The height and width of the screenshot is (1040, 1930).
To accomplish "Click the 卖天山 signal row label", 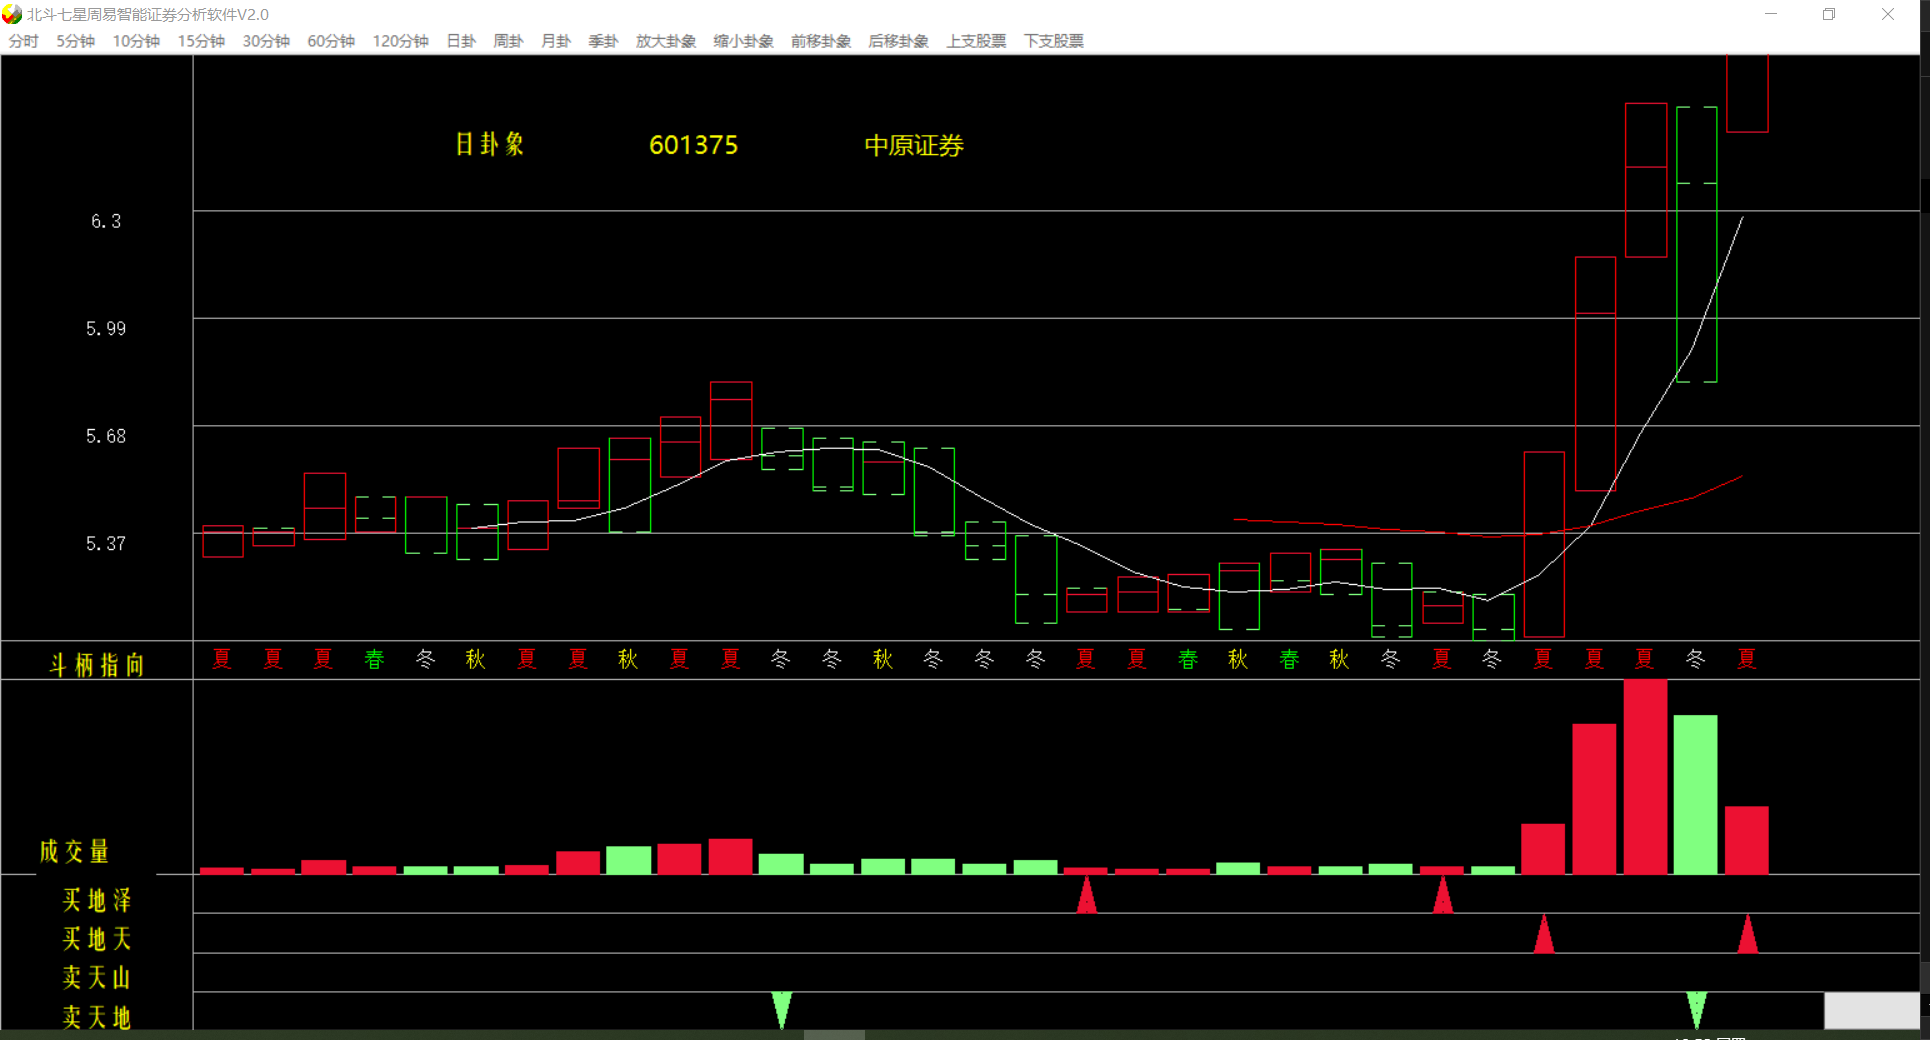I will coord(97,977).
